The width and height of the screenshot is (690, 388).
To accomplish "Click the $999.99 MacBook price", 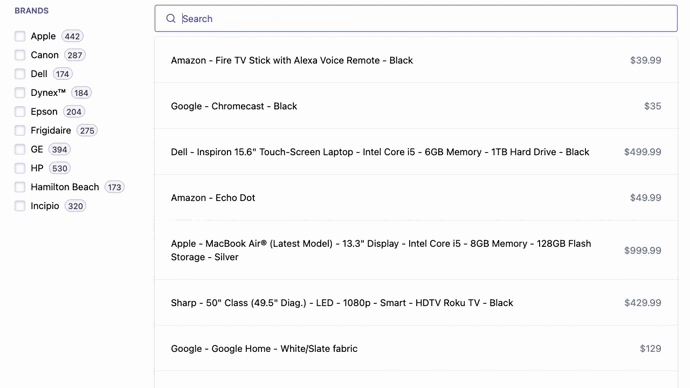I will coord(642,250).
